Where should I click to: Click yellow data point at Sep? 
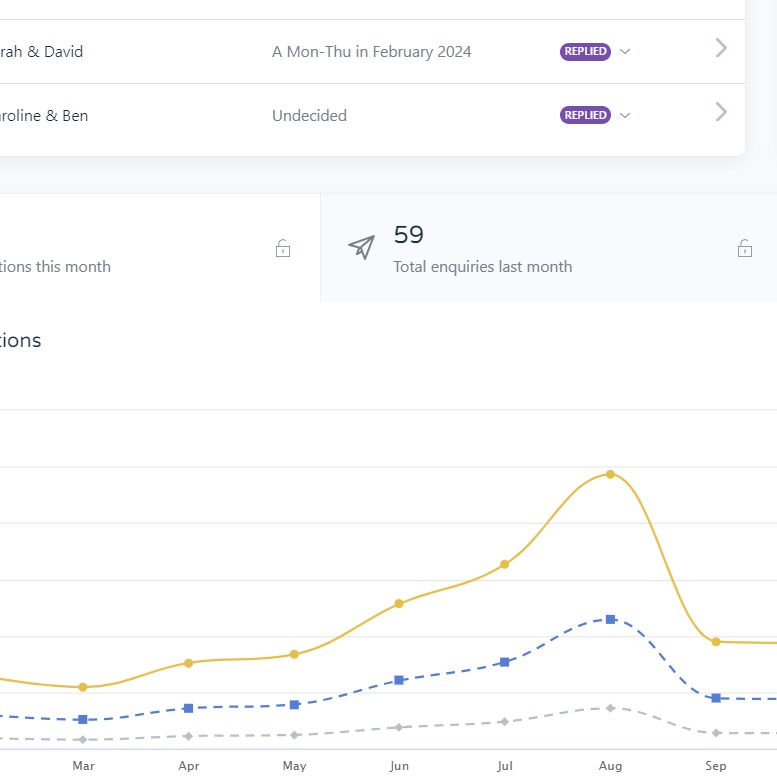[716, 641]
